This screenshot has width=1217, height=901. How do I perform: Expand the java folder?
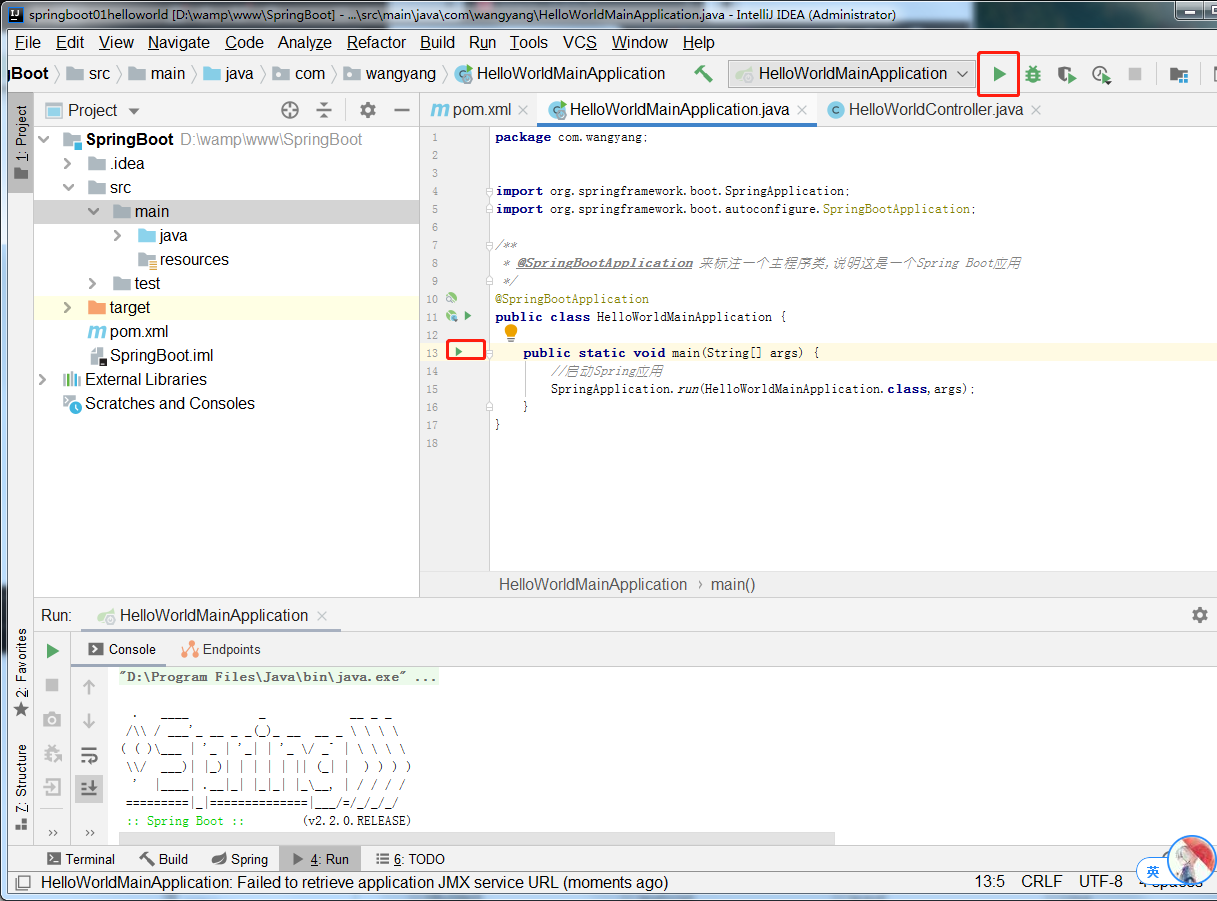(x=117, y=236)
